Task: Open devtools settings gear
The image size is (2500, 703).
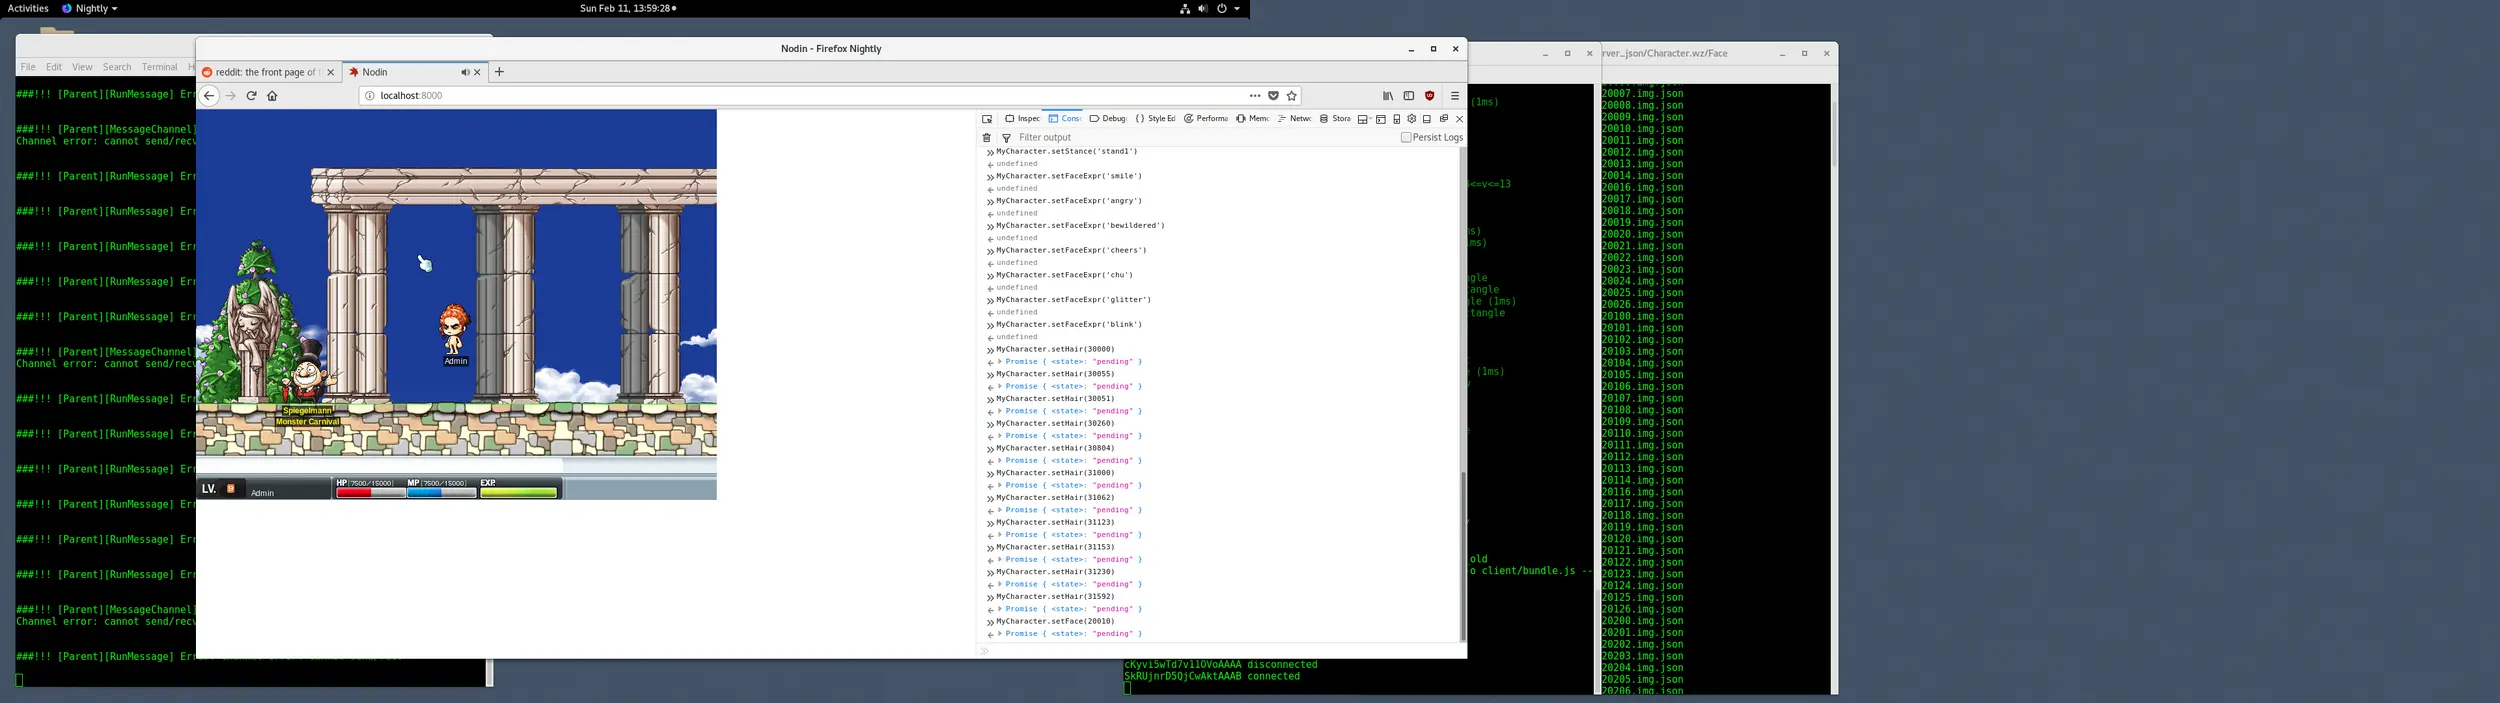Action: point(1412,119)
